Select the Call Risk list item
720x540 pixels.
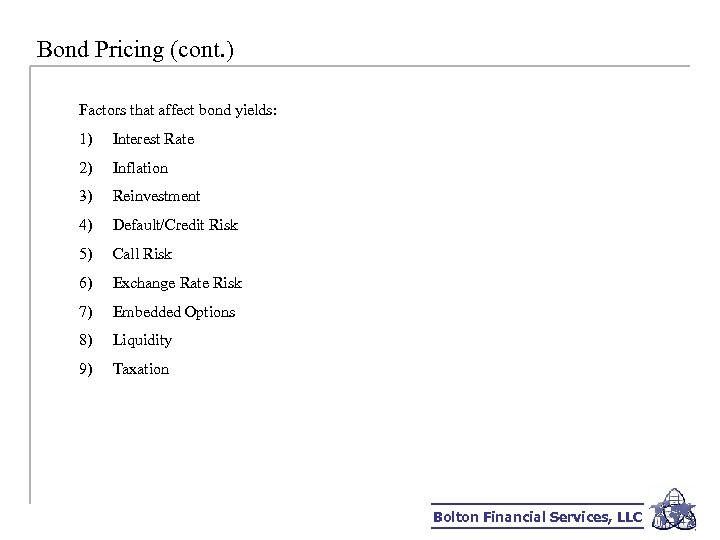coord(143,254)
